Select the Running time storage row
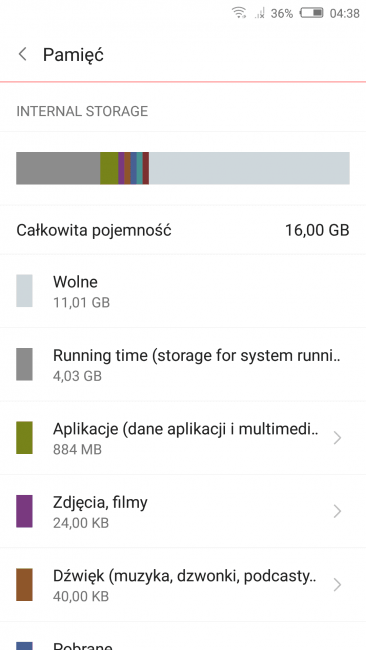 tap(183, 364)
